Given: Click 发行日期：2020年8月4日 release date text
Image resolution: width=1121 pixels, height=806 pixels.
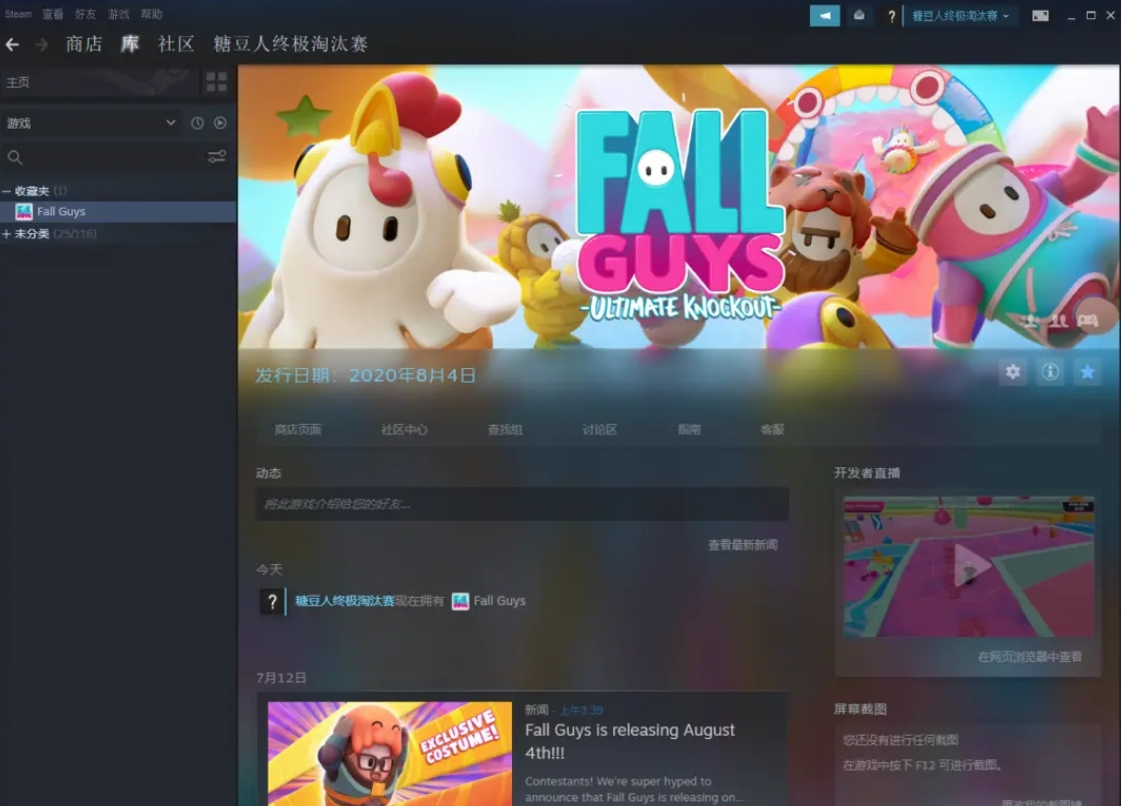Looking at the screenshot, I should 365,375.
